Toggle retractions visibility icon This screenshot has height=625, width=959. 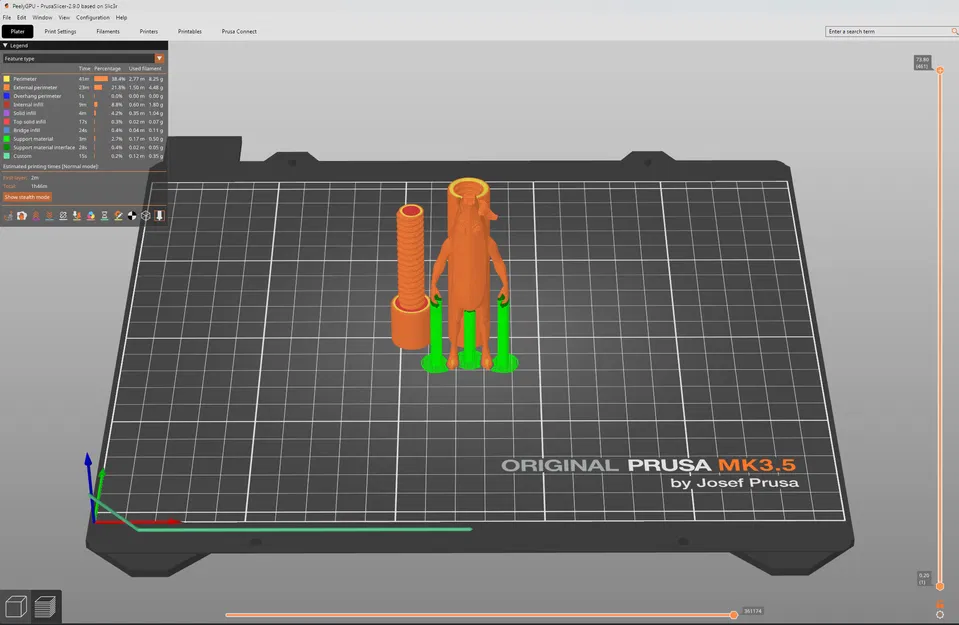coord(36,216)
